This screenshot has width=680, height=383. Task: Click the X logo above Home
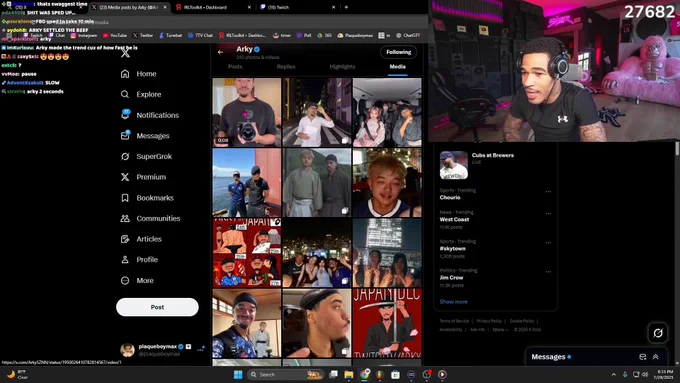click(125, 53)
